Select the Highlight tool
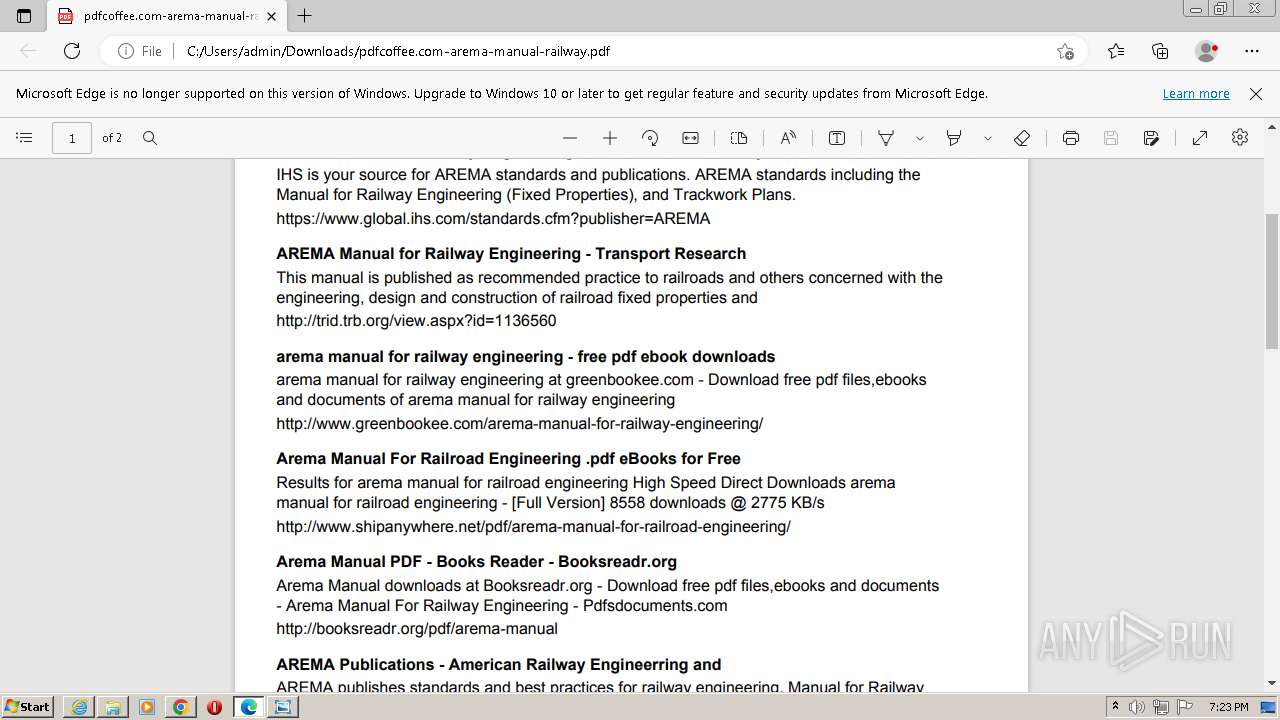The height and width of the screenshot is (720, 1280). [954, 138]
